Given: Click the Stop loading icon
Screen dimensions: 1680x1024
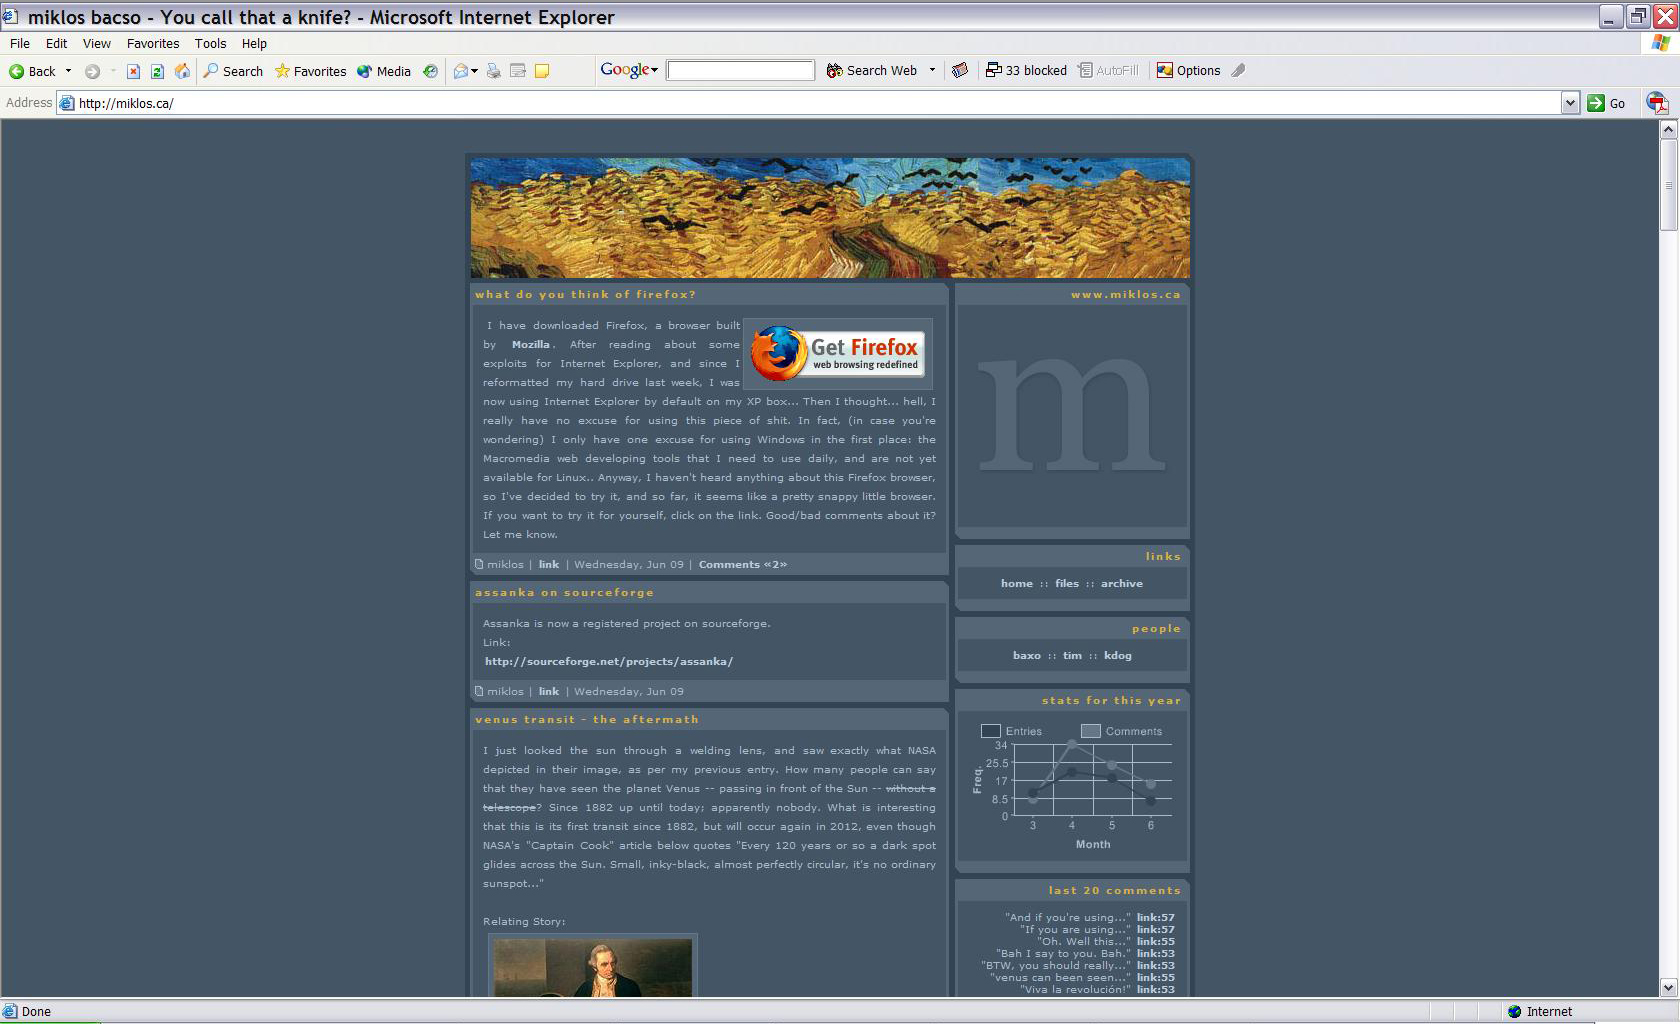Looking at the screenshot, I should (x=133, y=71).
